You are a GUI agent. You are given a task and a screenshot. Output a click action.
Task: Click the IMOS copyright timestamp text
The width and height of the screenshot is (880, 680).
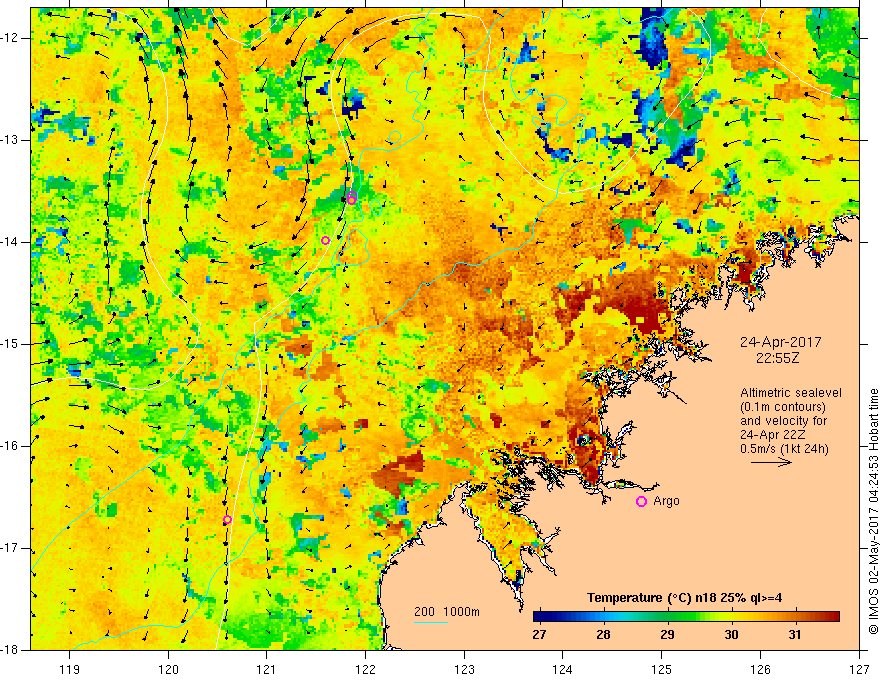click(873, 511)
